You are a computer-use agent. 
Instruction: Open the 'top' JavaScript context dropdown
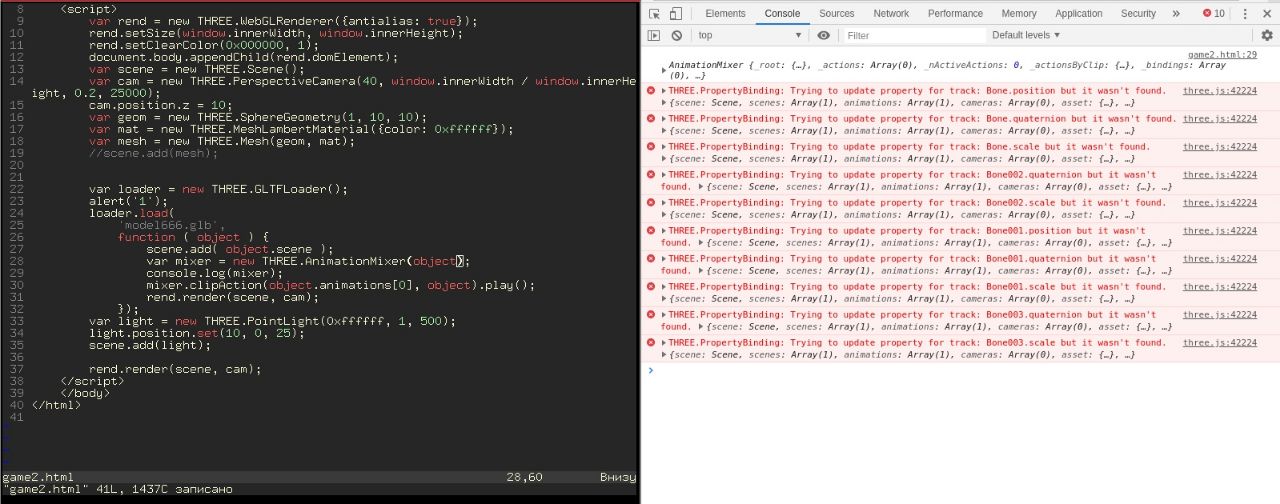click(x=750, y=35)
